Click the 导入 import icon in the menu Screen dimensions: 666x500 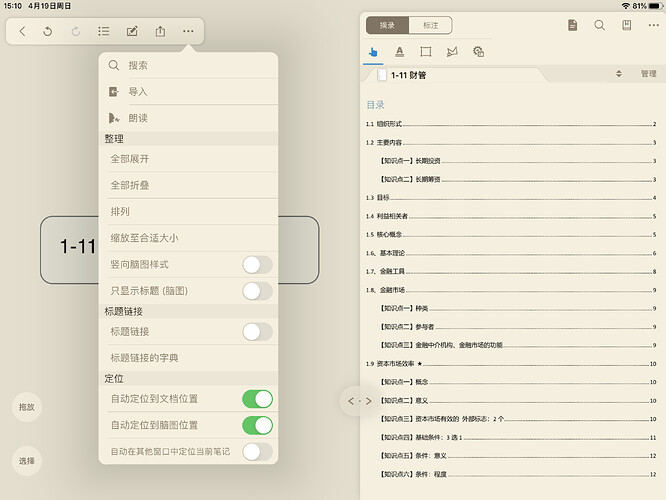point(113,92)
